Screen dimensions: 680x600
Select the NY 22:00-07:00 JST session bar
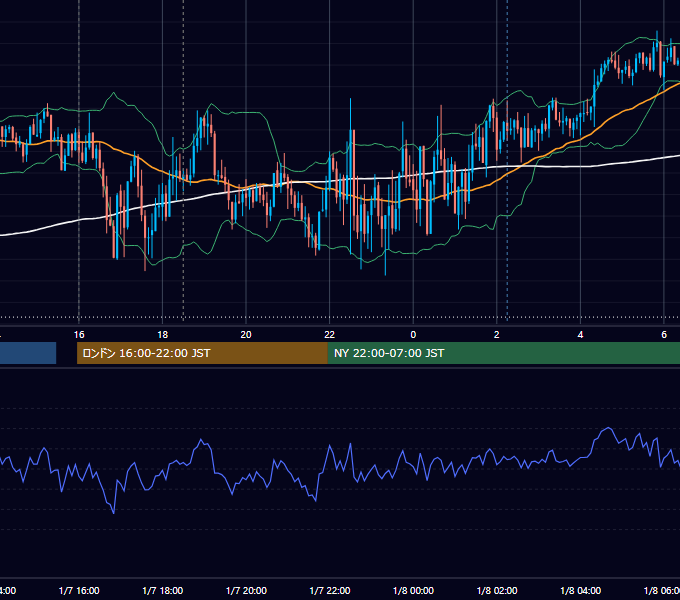click(503, 353)
